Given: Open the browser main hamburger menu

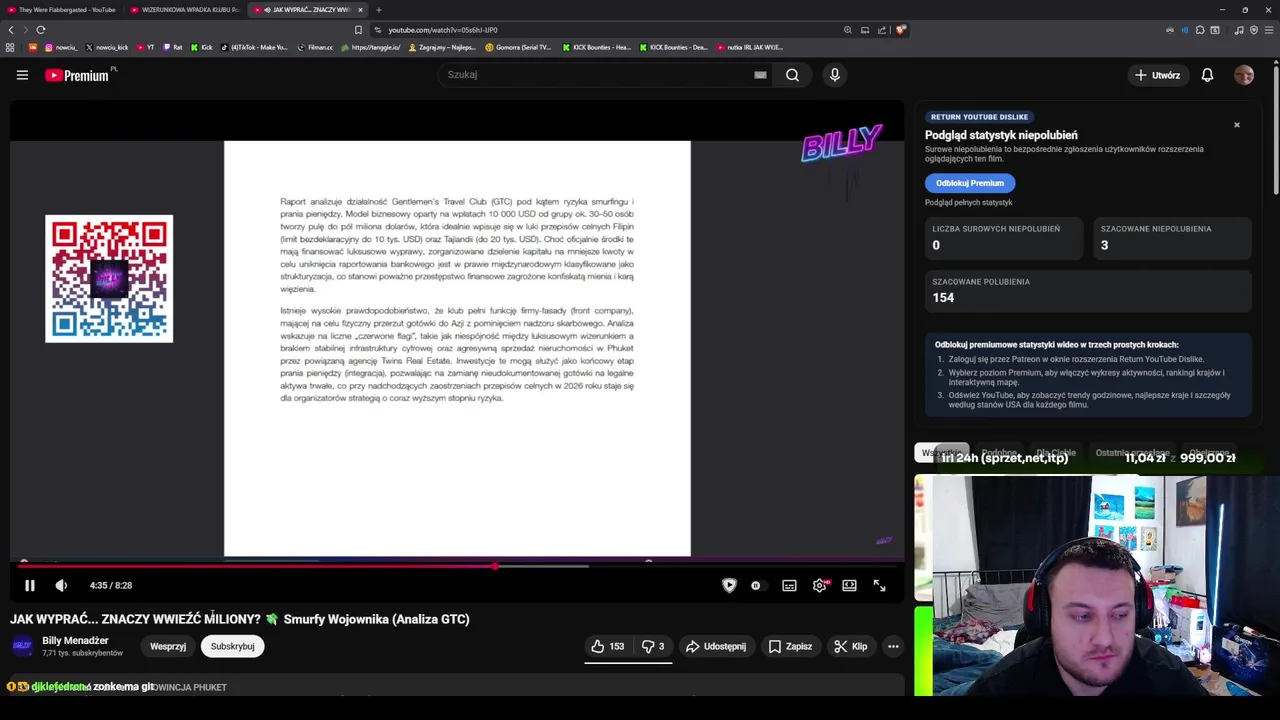Looking at the screenshot, I should pos(1269,30).
